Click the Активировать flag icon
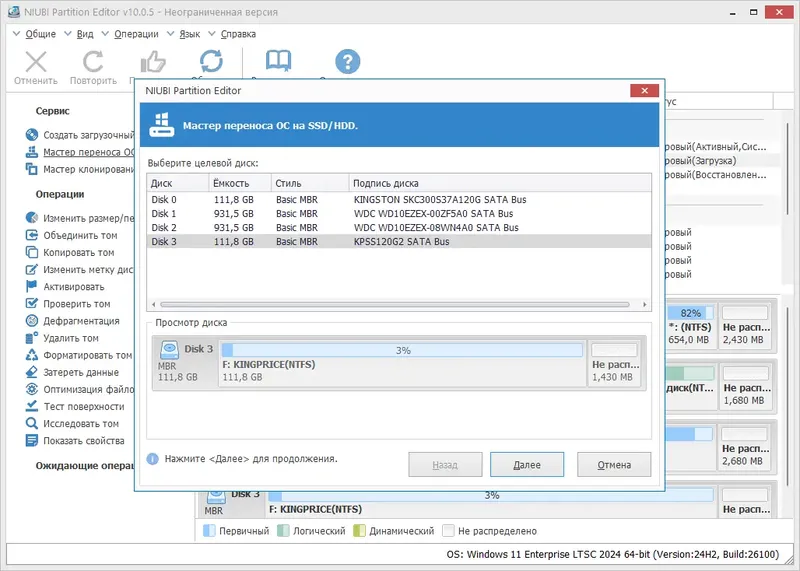 click(x=32, y=286)
